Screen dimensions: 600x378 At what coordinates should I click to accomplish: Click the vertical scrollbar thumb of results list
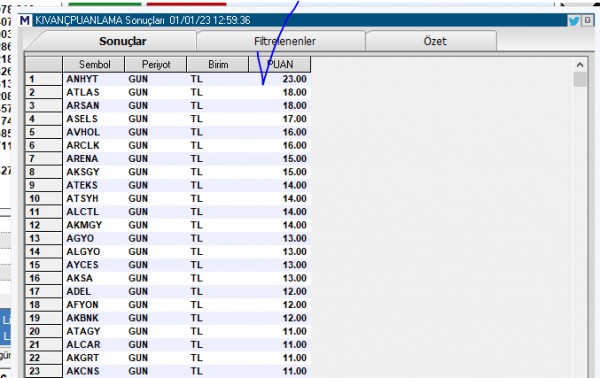click(580, 80)
